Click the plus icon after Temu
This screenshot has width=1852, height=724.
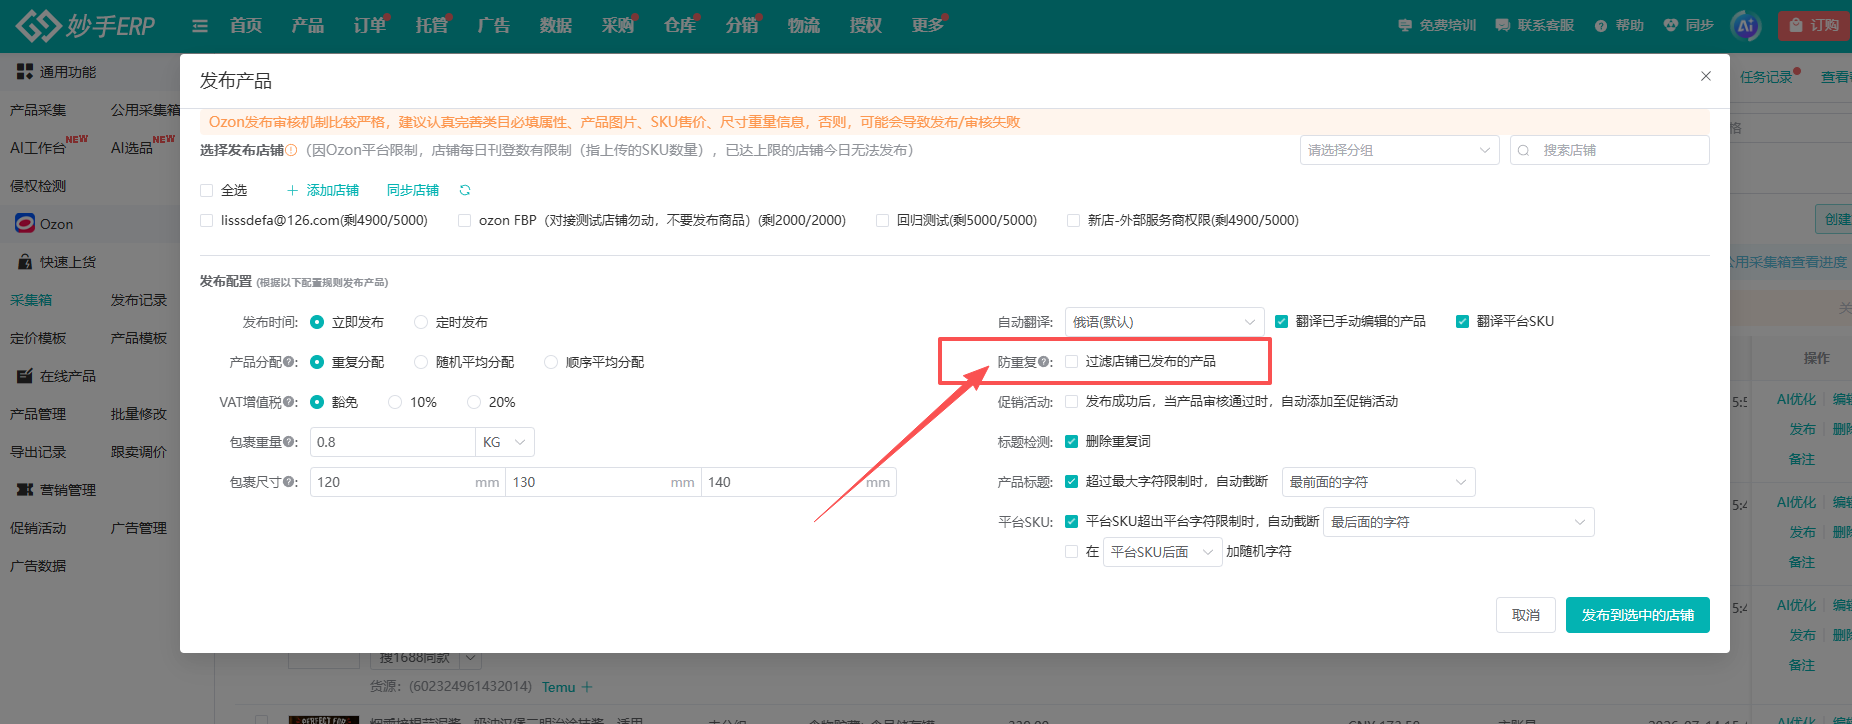pyautogui.click(x=587, y=687)
